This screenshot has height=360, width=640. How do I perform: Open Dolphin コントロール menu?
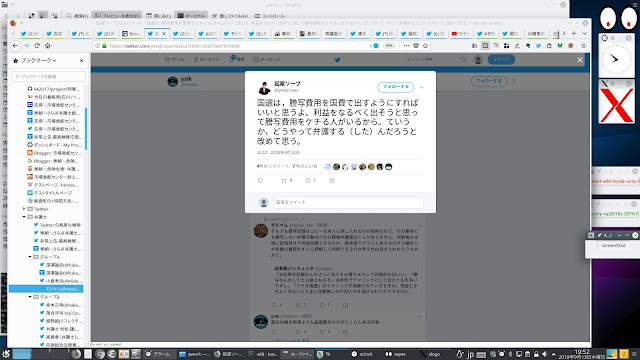(x=270, y=16)
